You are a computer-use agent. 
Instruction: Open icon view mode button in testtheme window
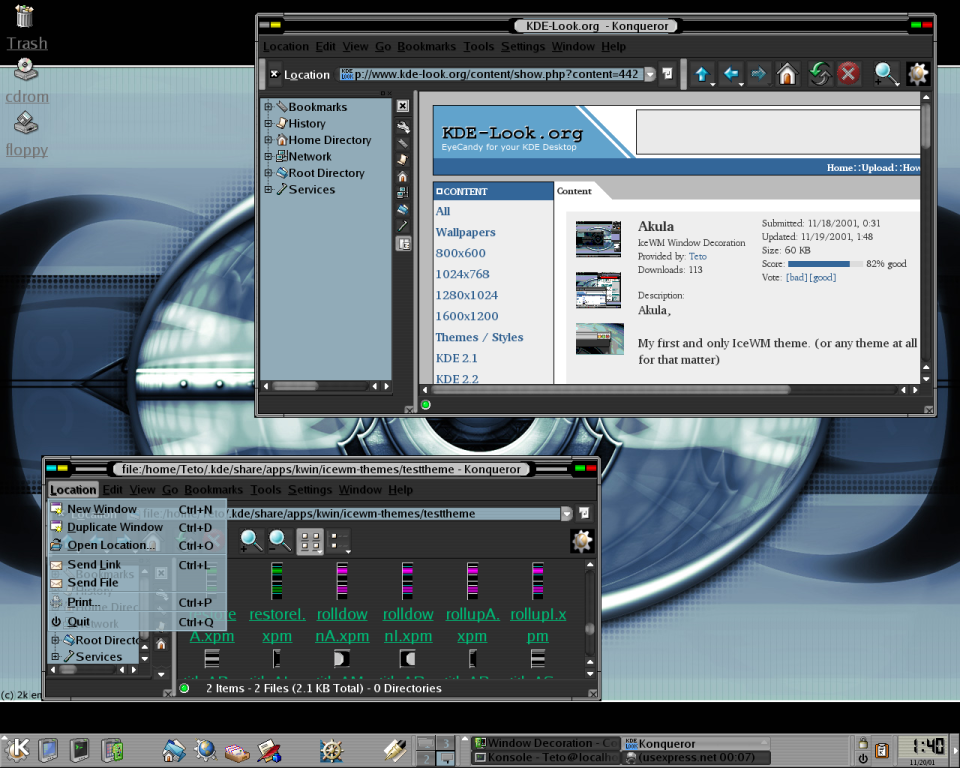click(310, 541)
